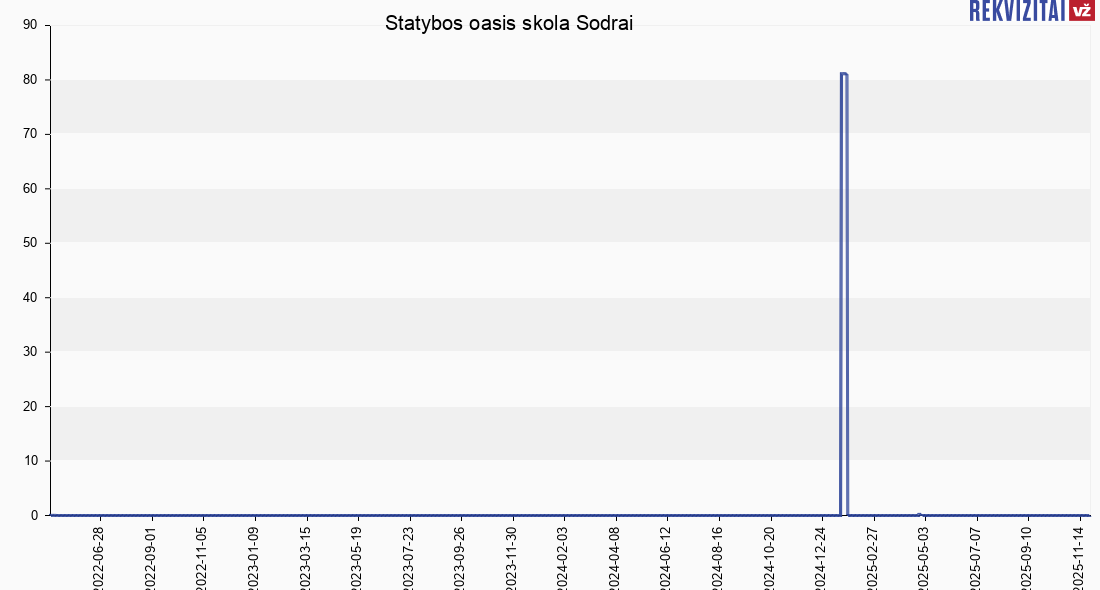Click the 50 y-axis label
The image size is (1100, 590).
click(x=29, y=243)
